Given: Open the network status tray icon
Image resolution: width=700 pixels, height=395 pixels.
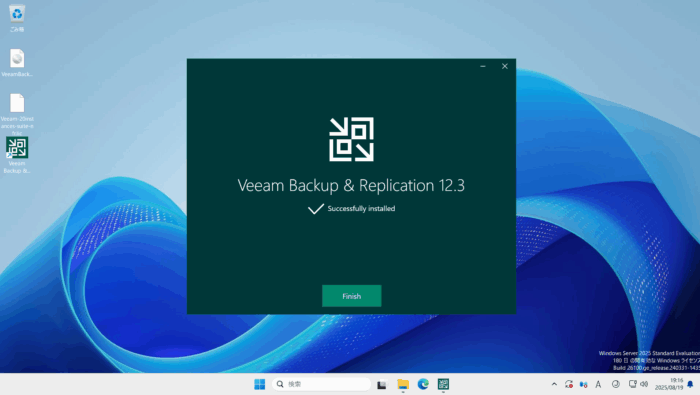Looking at the screenshot, I should coord(632,384).
